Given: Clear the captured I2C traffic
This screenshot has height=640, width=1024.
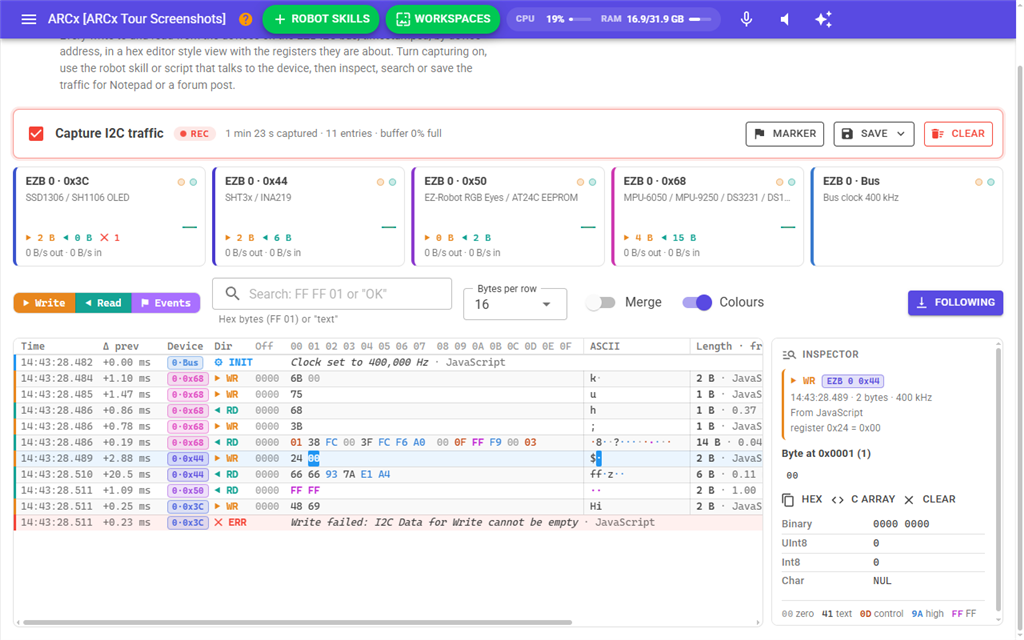Looking at the screenshot, I should tap(958, 134).
